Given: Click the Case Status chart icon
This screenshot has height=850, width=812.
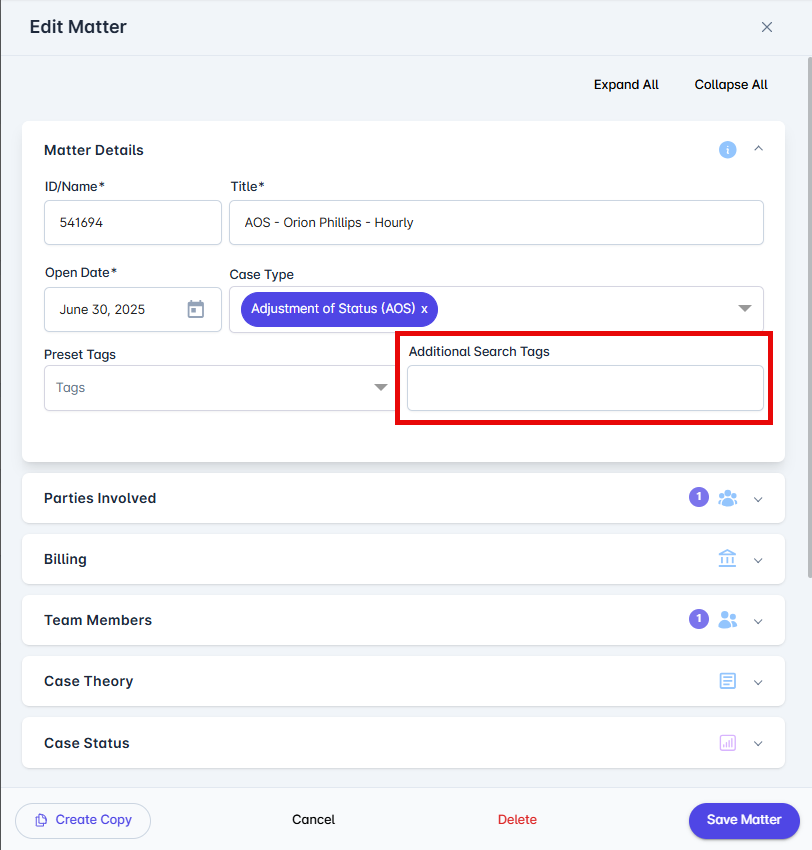Looking at the screenshot, I should click(x=727, y=743).
